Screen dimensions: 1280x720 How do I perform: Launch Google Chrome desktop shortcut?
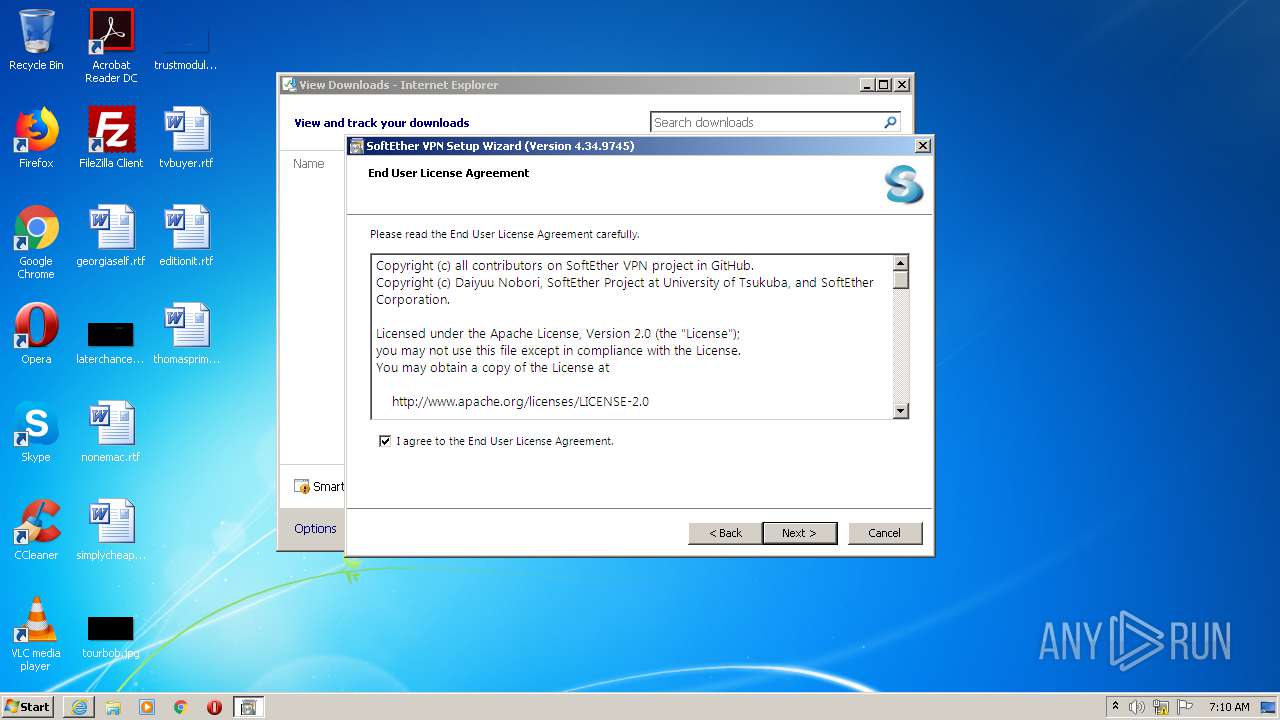36,242
